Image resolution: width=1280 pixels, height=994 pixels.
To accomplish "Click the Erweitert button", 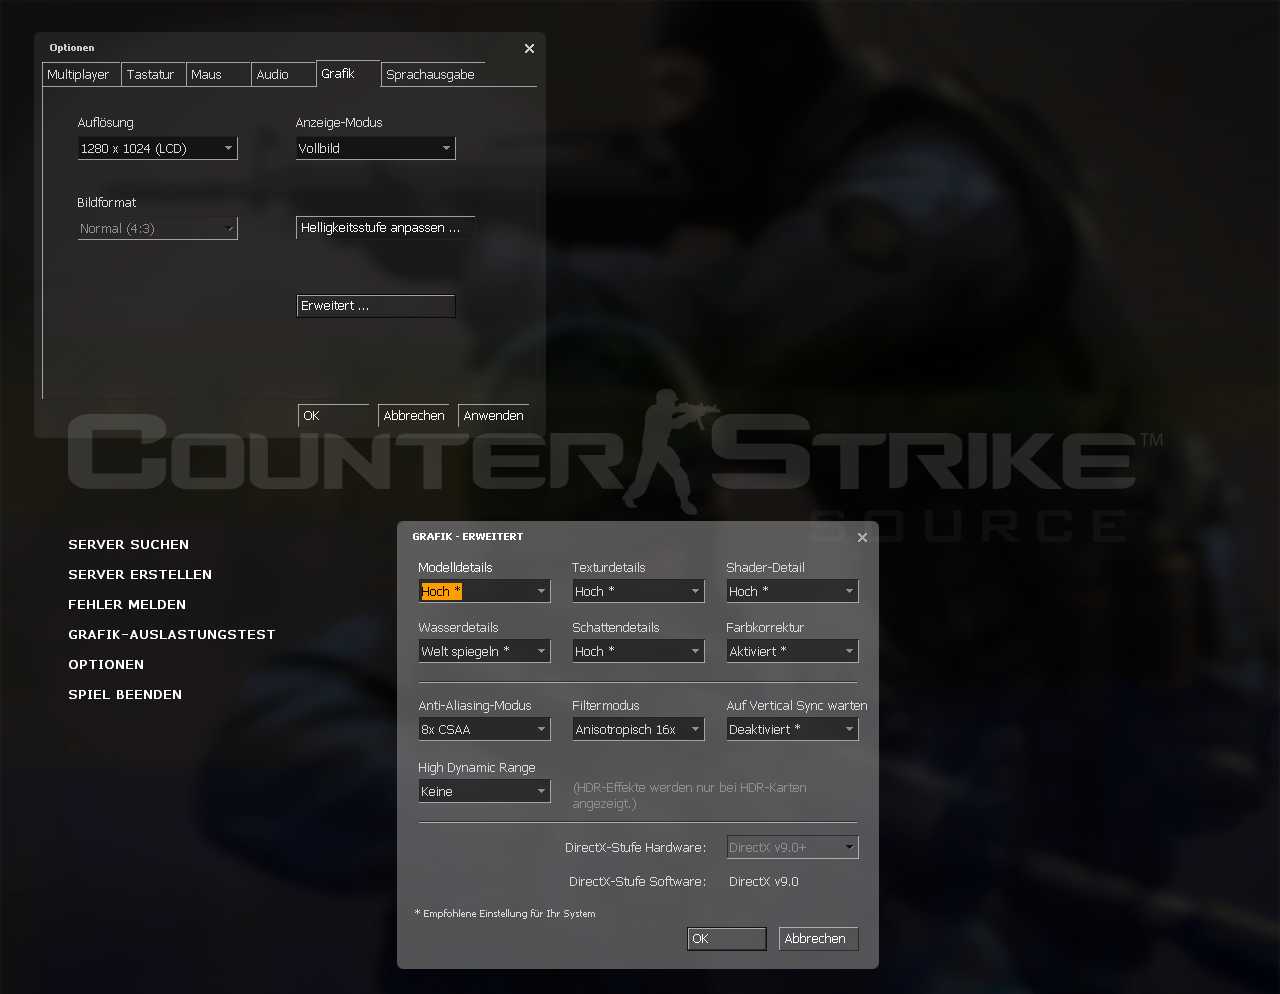I will 376,306.
